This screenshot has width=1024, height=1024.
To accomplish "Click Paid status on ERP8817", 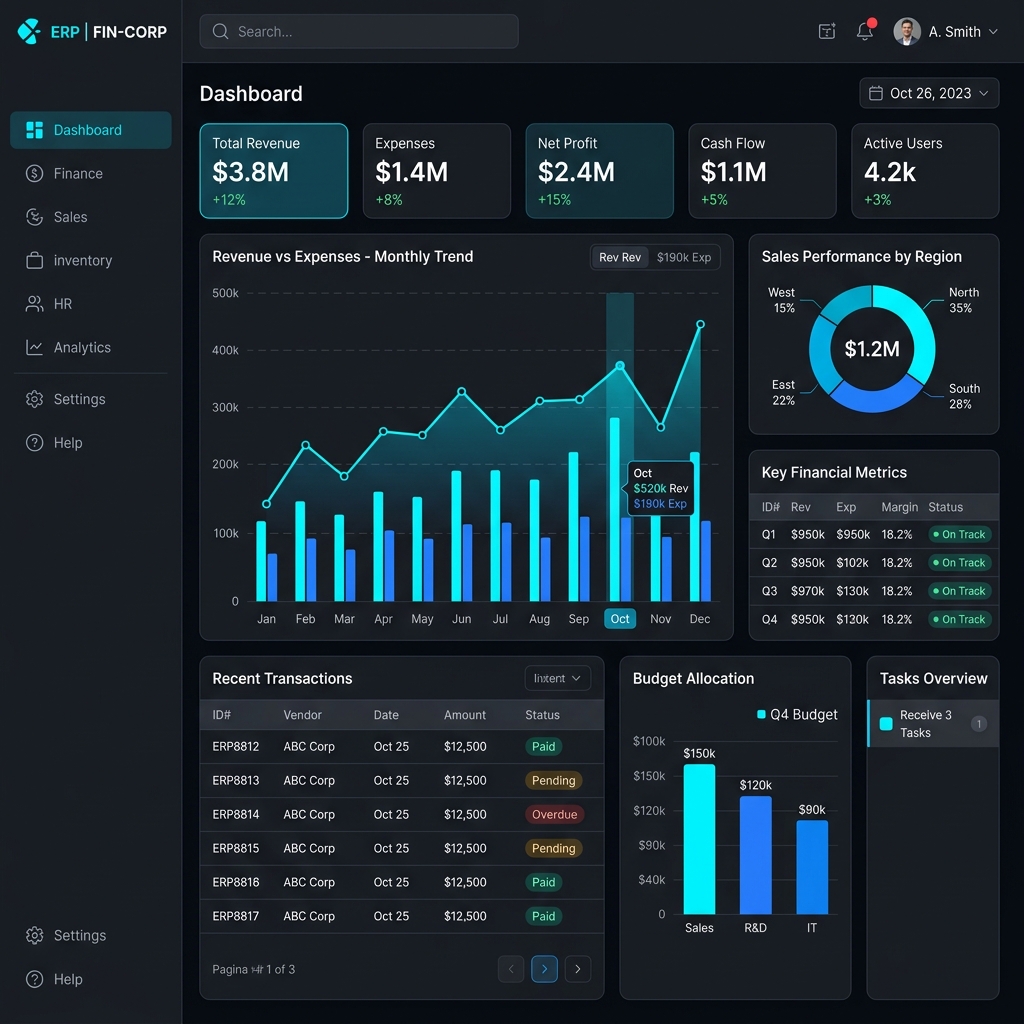I will [x=543, y=916].
